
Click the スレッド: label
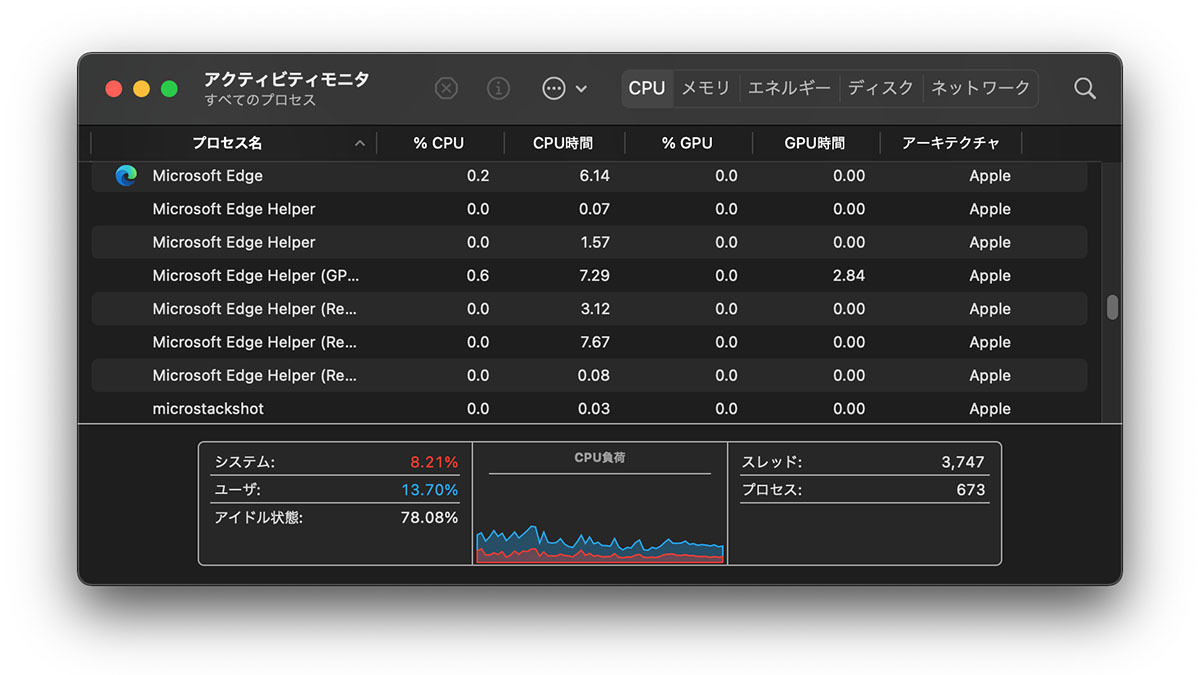[x=771, y=462]
